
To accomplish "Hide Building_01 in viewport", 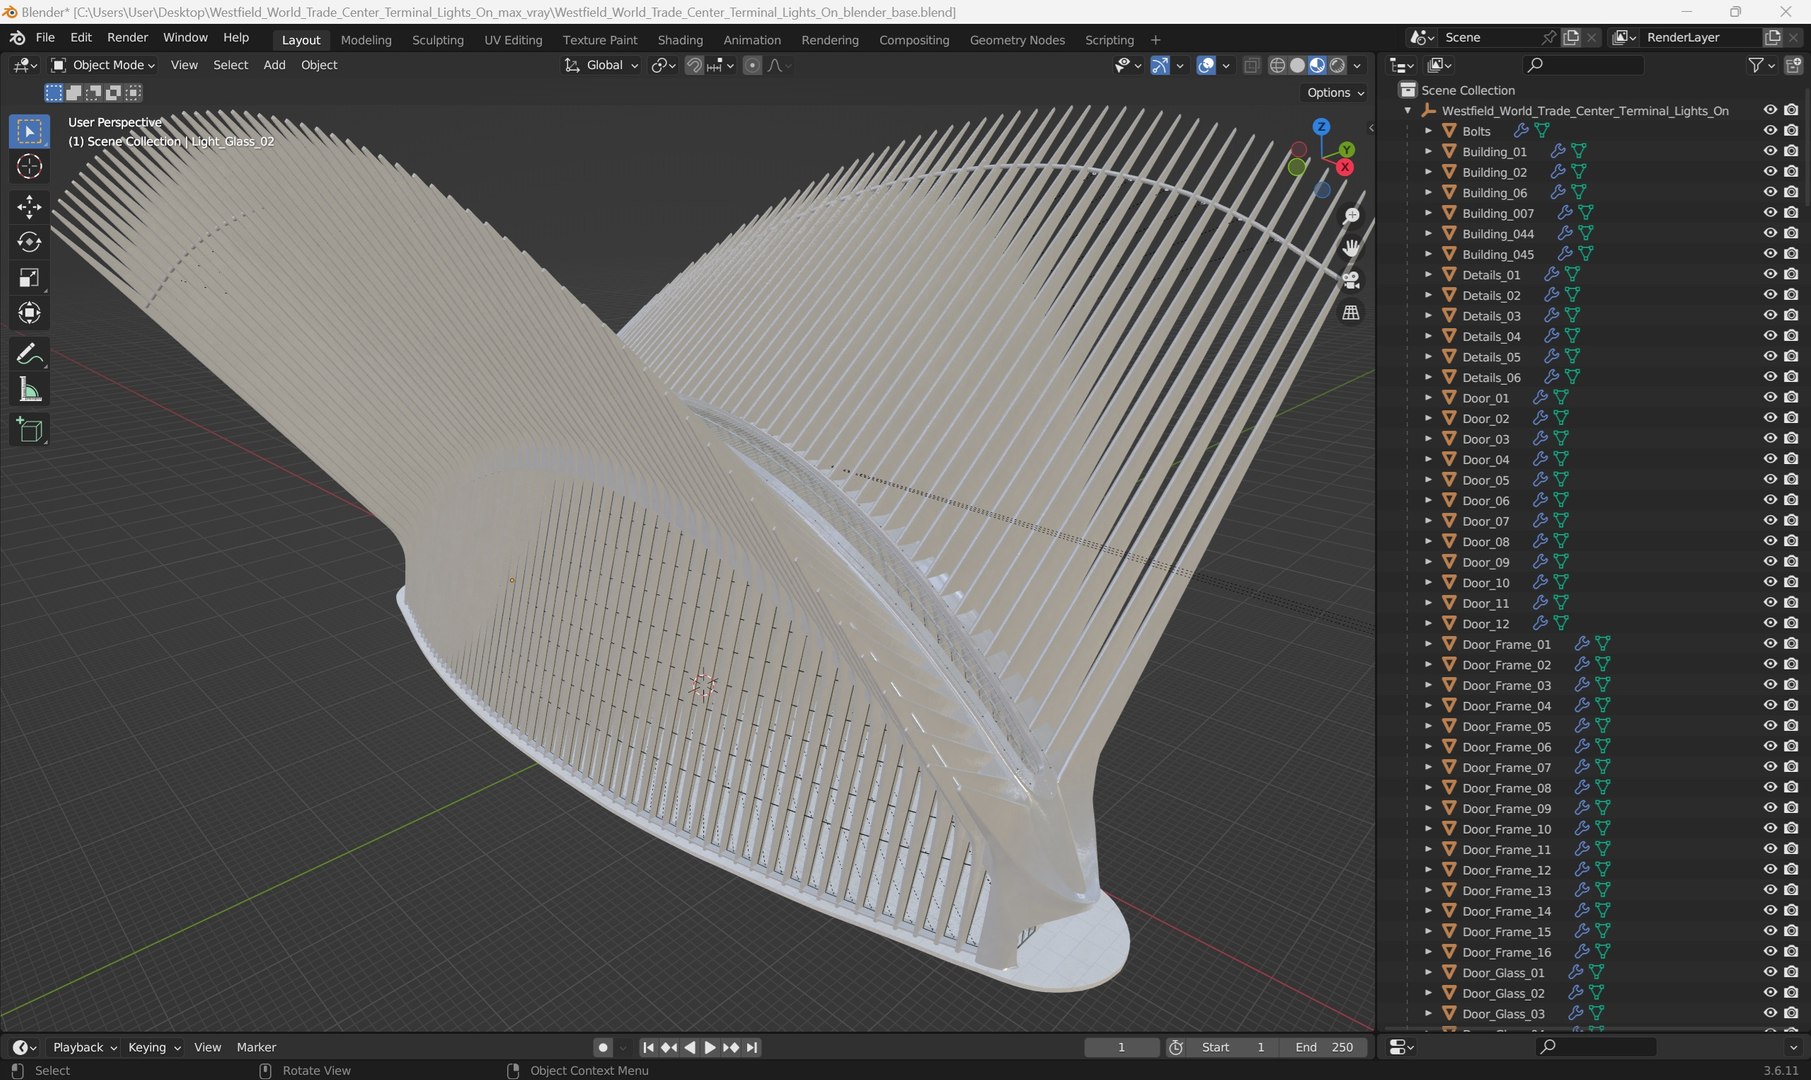I will coord(1770,151).
